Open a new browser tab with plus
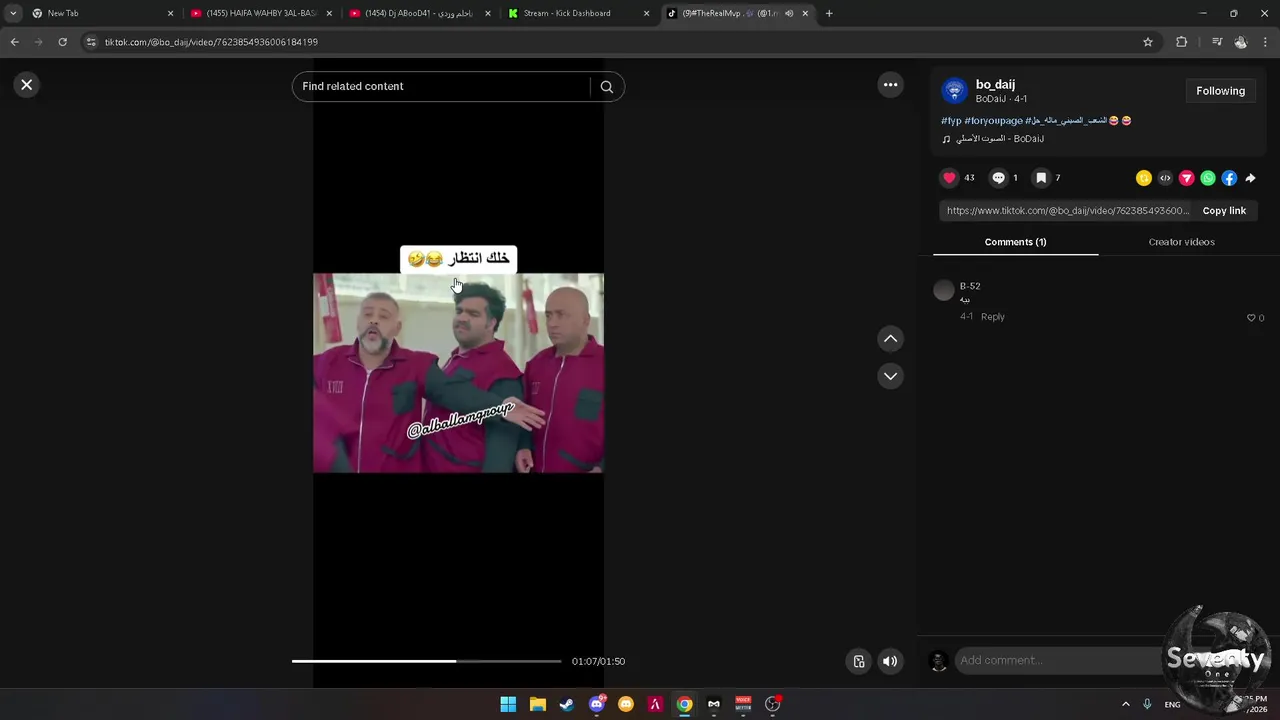This screenshot has width=1280, height=720. click(829, 13)
